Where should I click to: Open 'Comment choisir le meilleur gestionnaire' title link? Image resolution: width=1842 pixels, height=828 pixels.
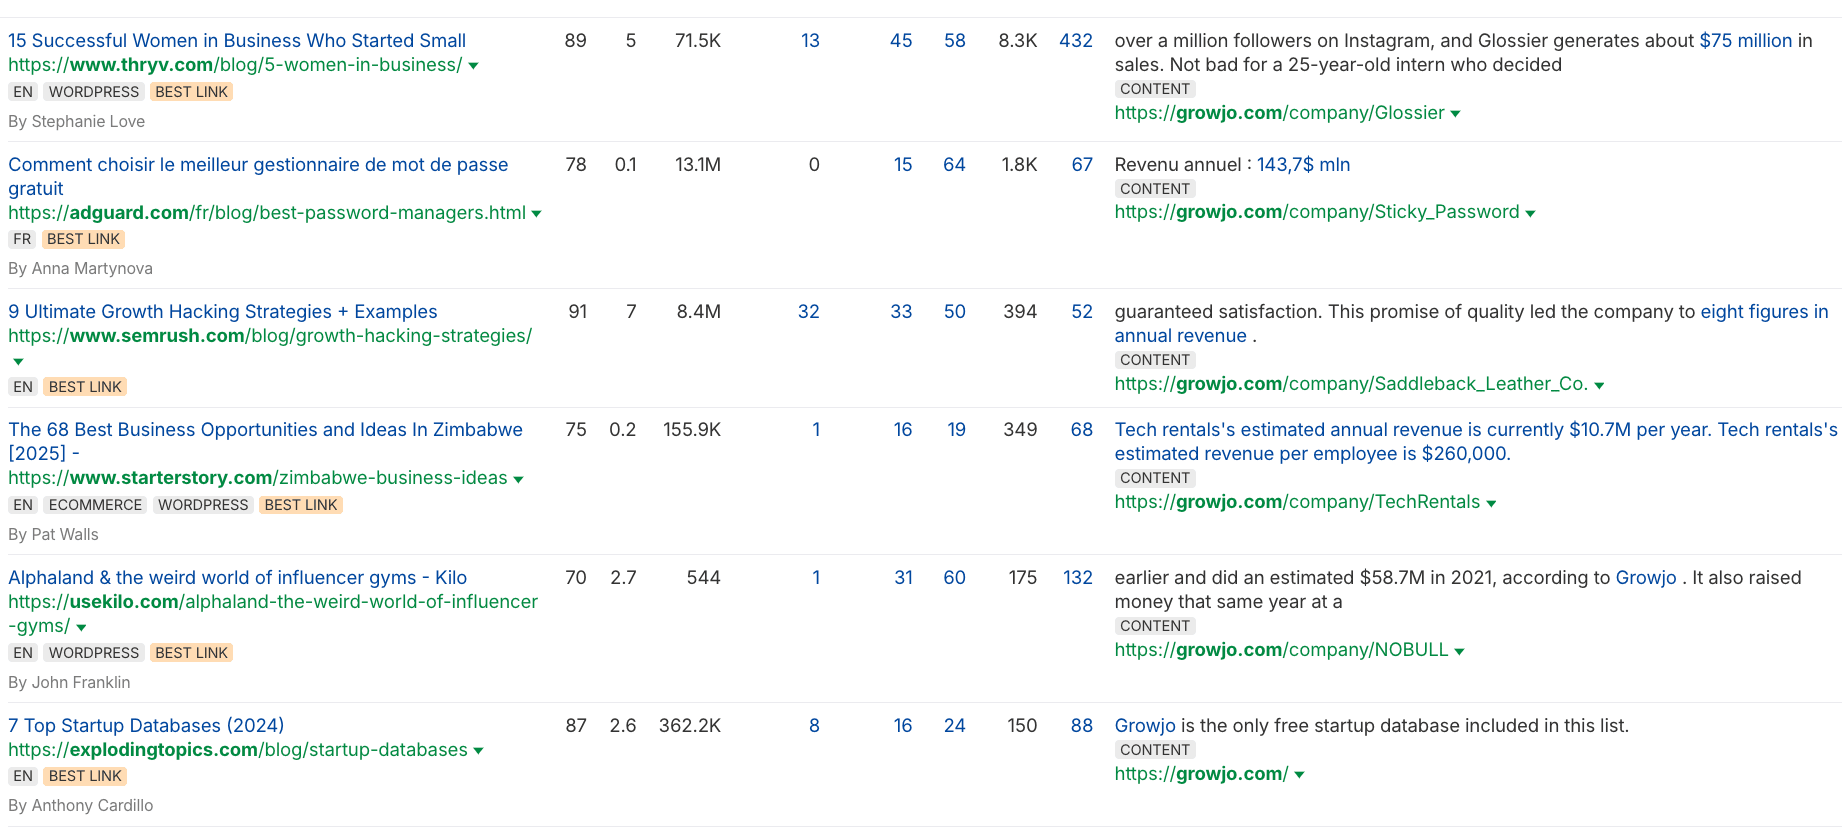point(258,177)
